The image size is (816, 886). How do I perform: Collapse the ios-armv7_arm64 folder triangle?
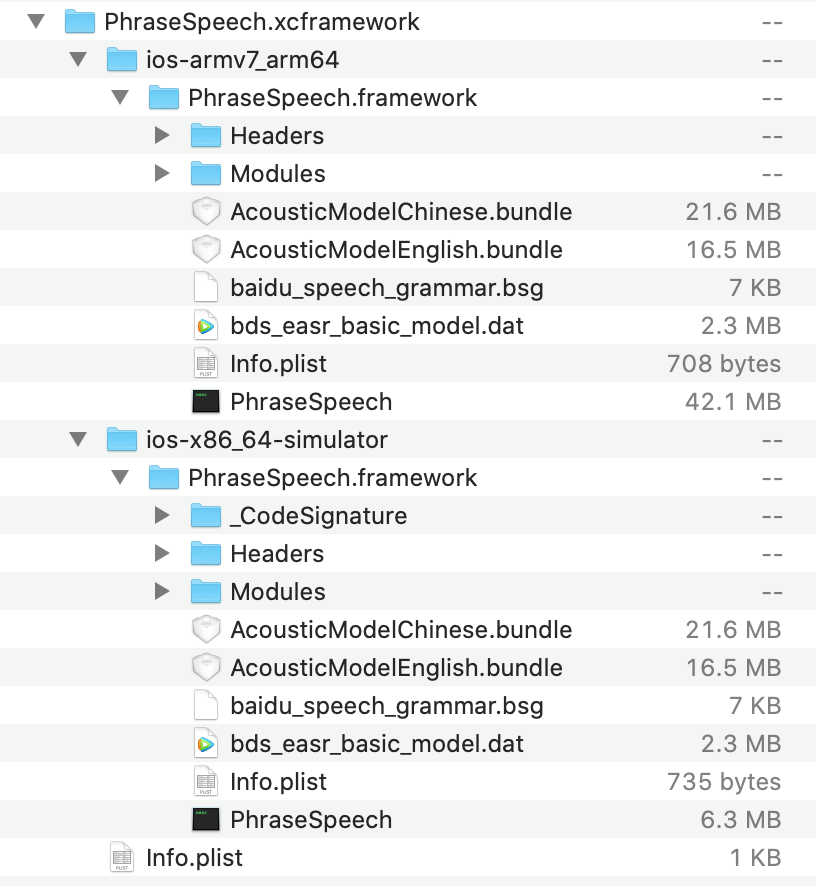point(79,60)
